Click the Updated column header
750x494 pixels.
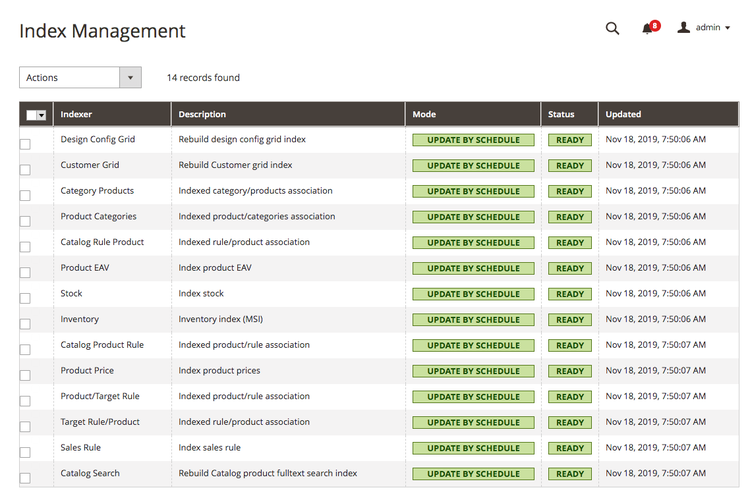[x=623, y=114]
